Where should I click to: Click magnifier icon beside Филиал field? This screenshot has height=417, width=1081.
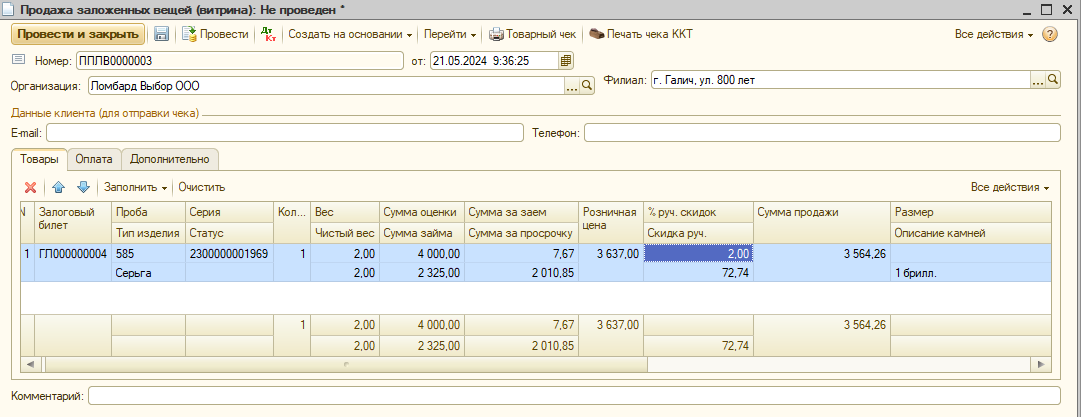pos(1053,80)
